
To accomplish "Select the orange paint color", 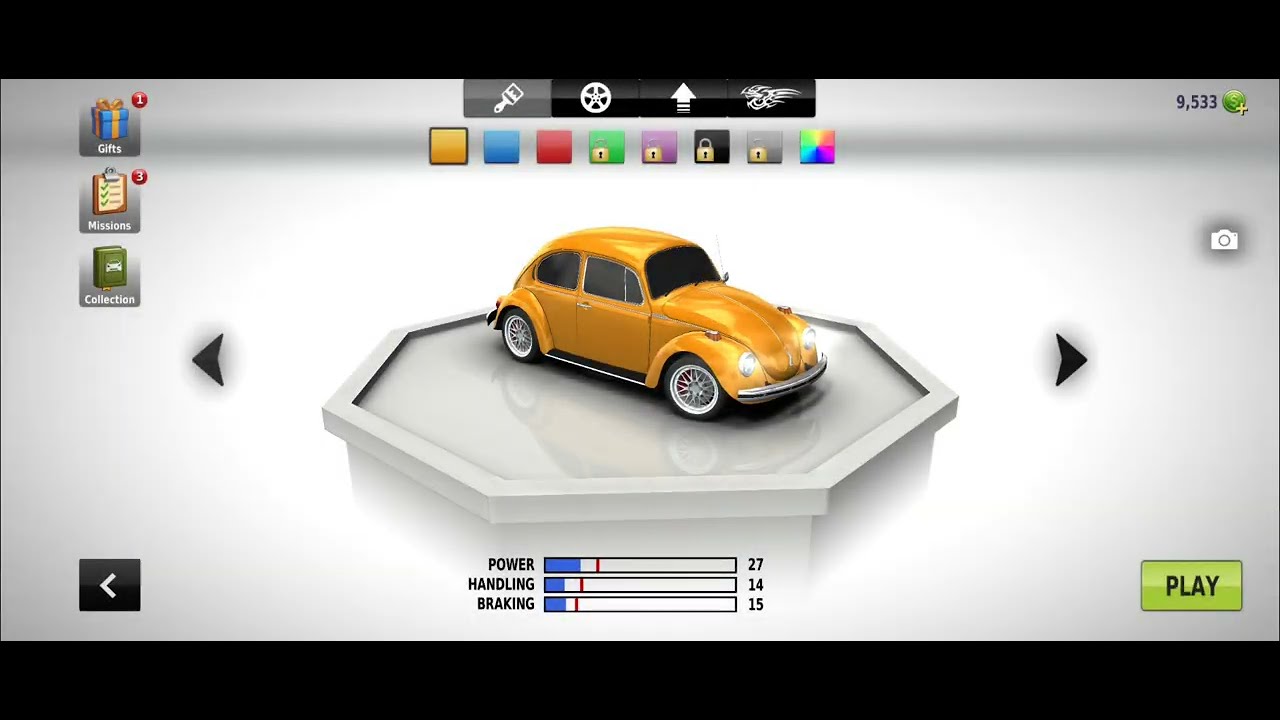I will 449,147.
